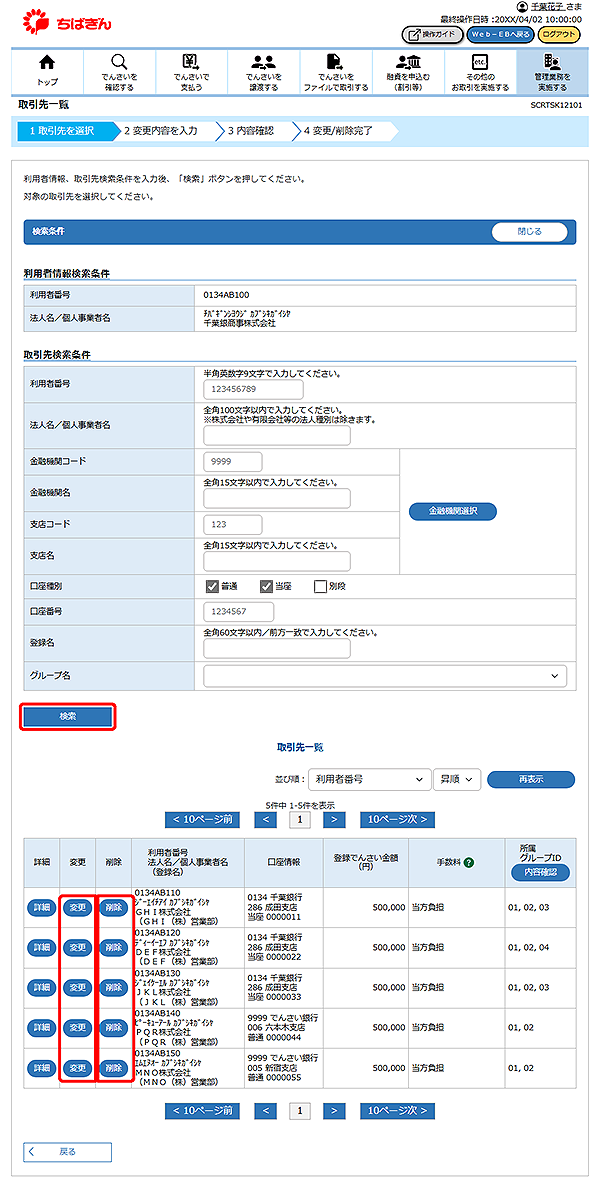Image resolution: width=600 pixels, height=1188 pixels.
Task: Open でんさいを譲渡する menu
Action: pyautogui.click(x=263, y=72)
